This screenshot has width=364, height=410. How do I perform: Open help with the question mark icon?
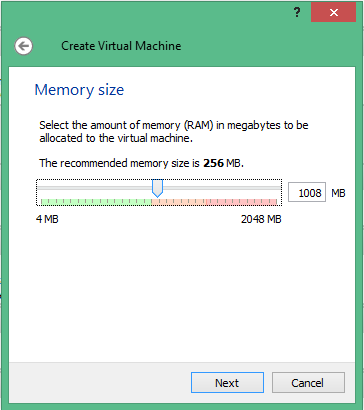pyautogui.click(x=297, y=13)
